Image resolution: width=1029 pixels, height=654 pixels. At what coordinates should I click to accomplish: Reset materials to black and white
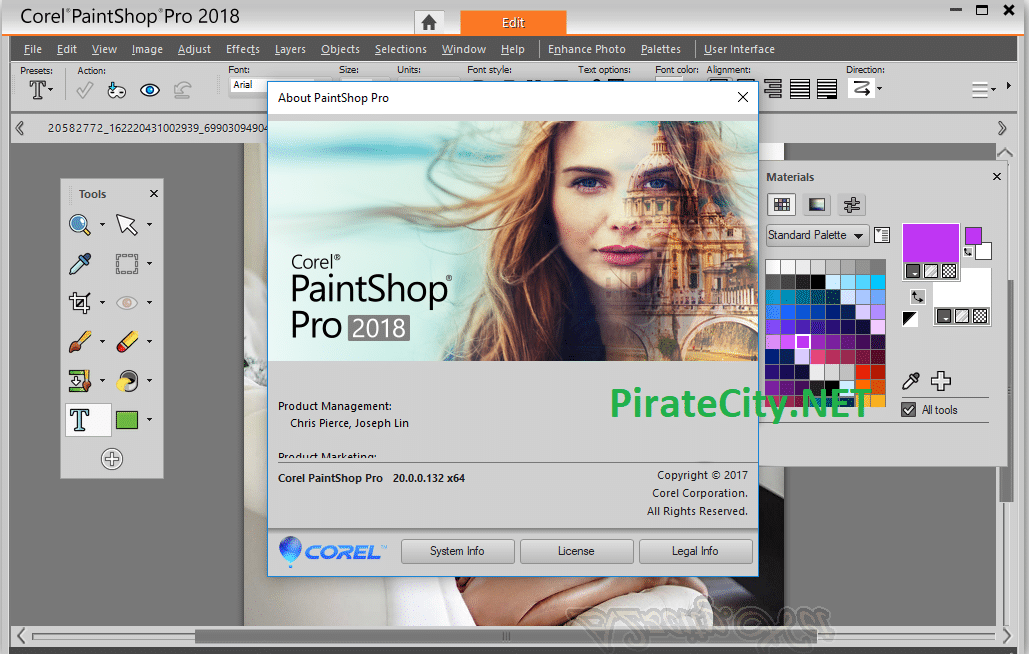pos(910,319)
